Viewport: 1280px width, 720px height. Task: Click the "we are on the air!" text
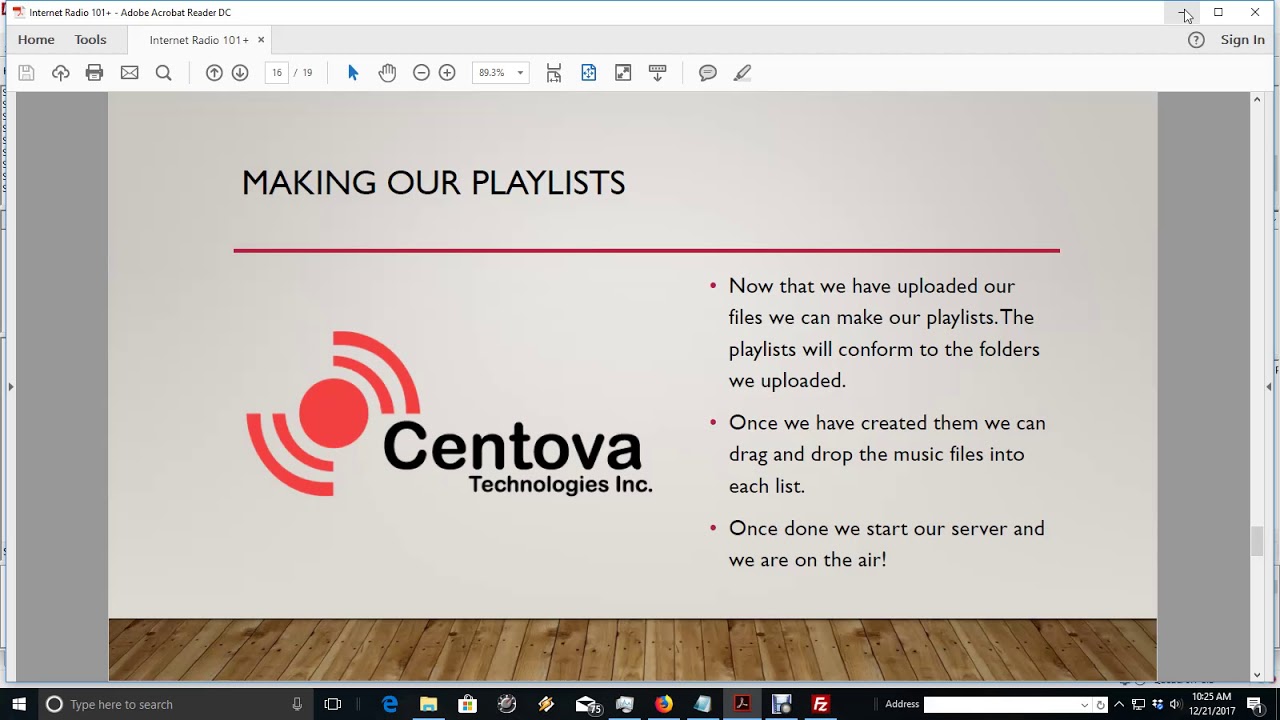point(808,560)
